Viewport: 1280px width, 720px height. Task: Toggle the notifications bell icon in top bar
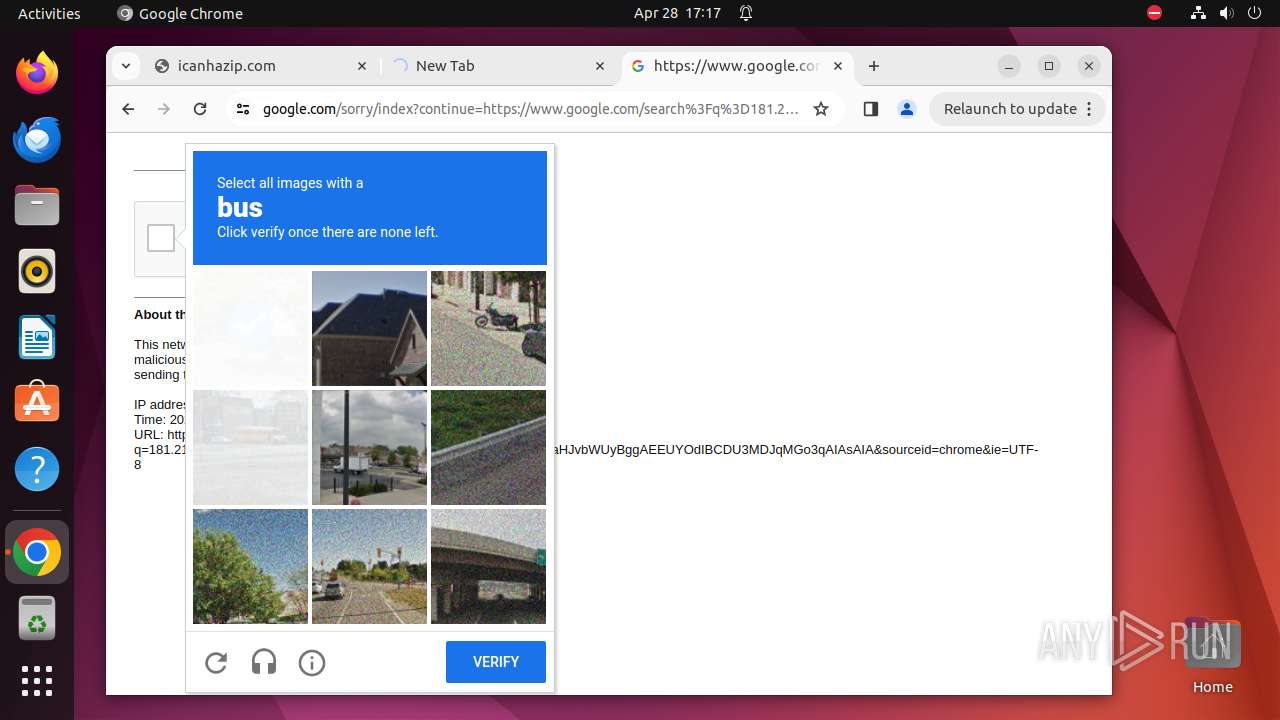click(x=746, y=13)
